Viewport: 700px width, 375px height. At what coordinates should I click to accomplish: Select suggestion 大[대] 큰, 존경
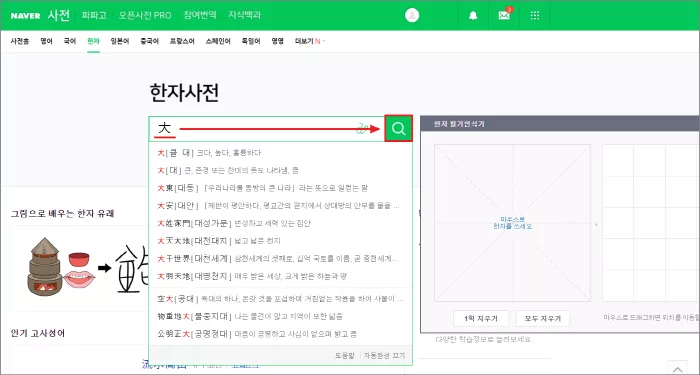coord(280,170)
